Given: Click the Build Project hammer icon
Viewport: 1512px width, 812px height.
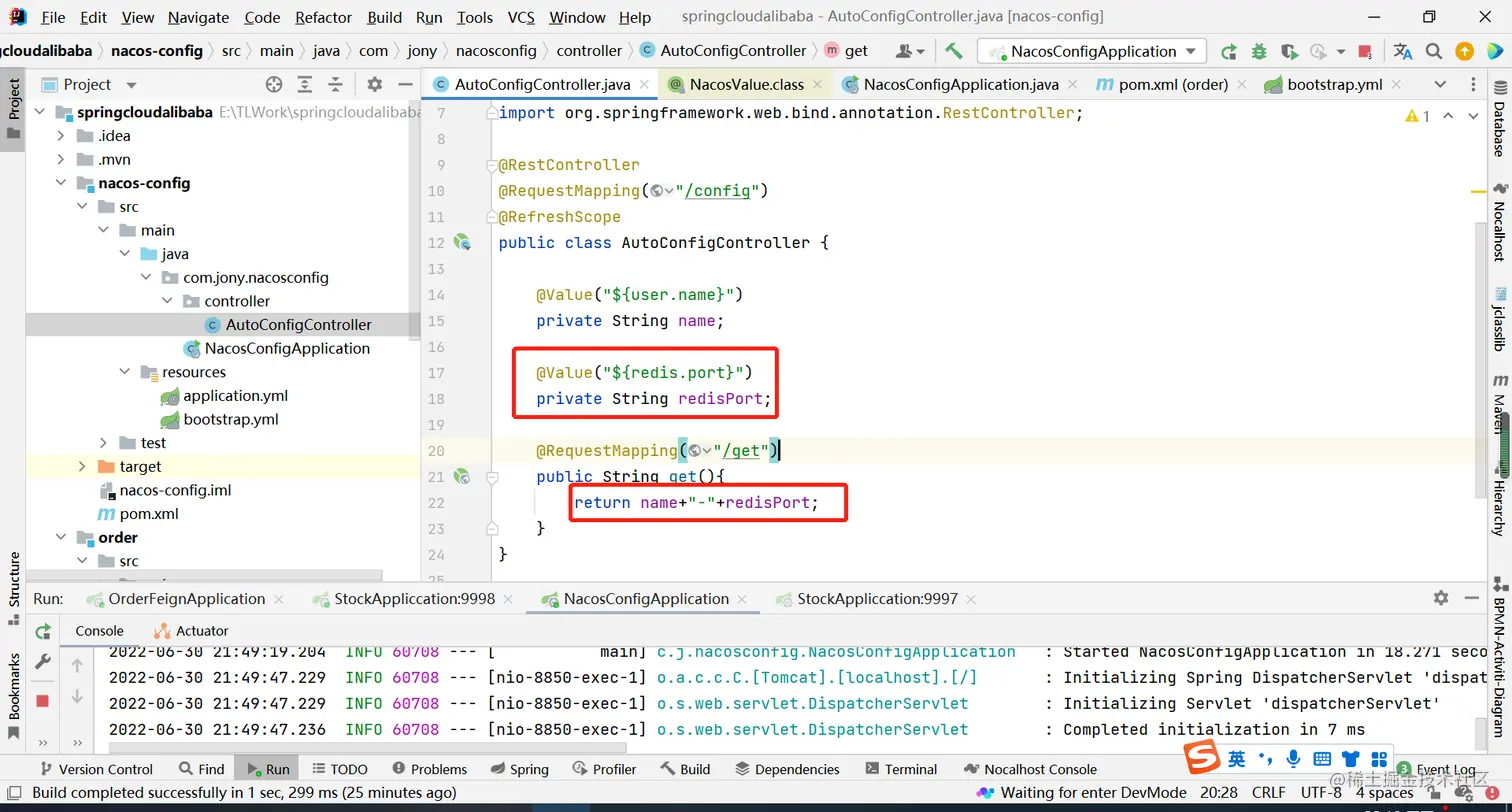Looking at the screenshot, I should pyautogui.click(x=953, y=51).
